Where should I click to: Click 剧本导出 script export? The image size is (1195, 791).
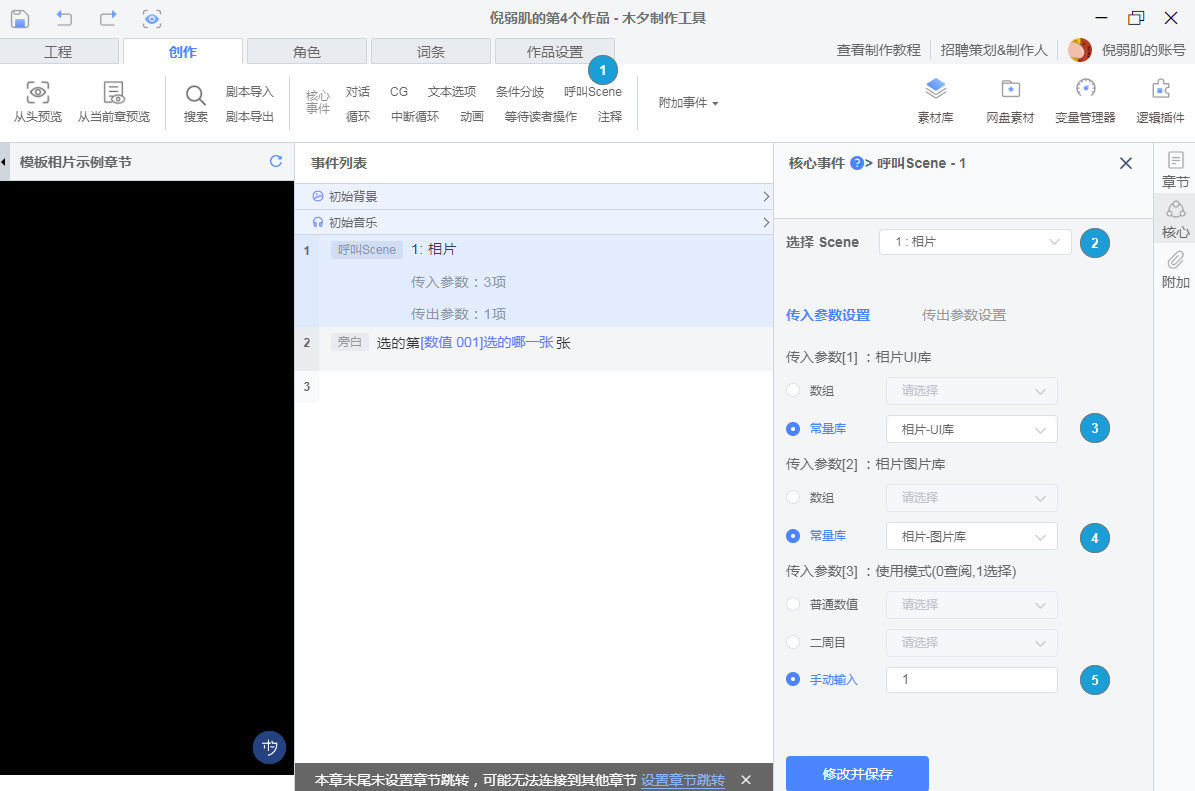(x=249, y=117)
